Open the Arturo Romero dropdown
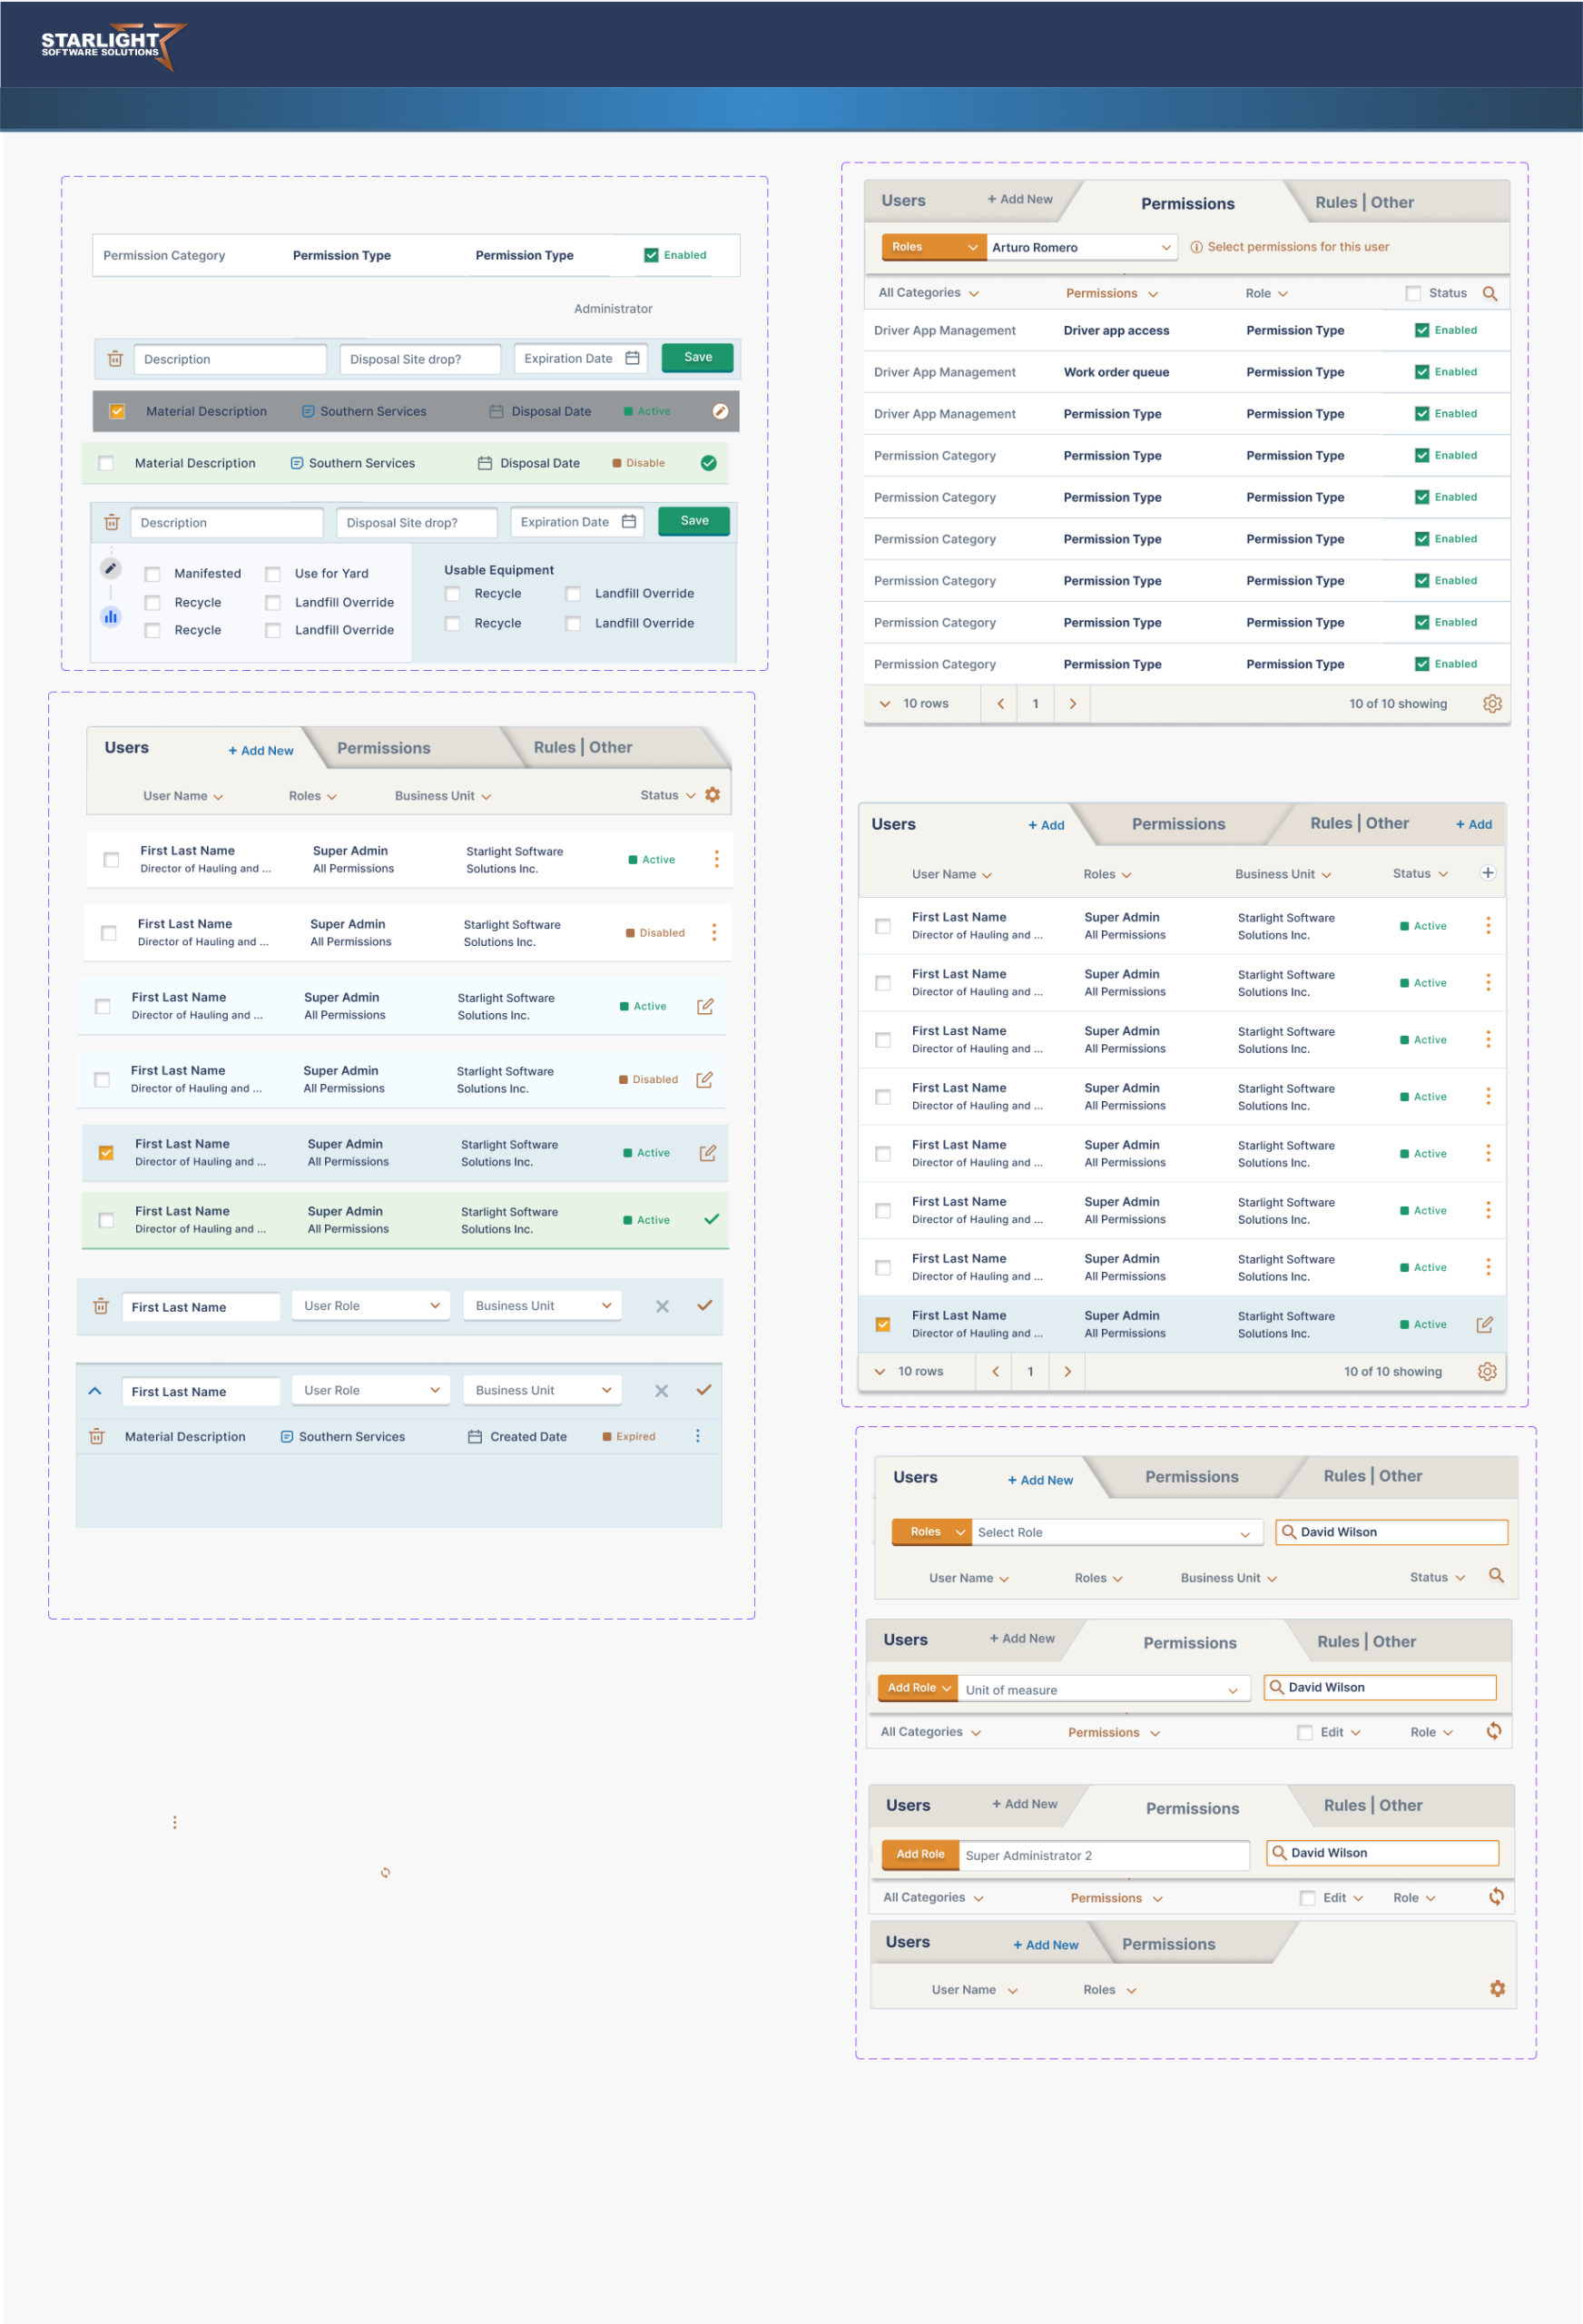The height and width of the screenshot is (2324, 1583). (1080, 247)
